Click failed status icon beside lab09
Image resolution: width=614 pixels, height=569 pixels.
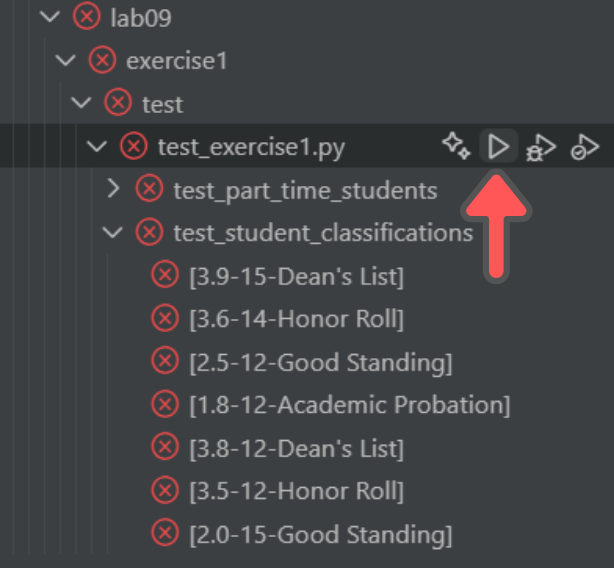pos(87,17)
